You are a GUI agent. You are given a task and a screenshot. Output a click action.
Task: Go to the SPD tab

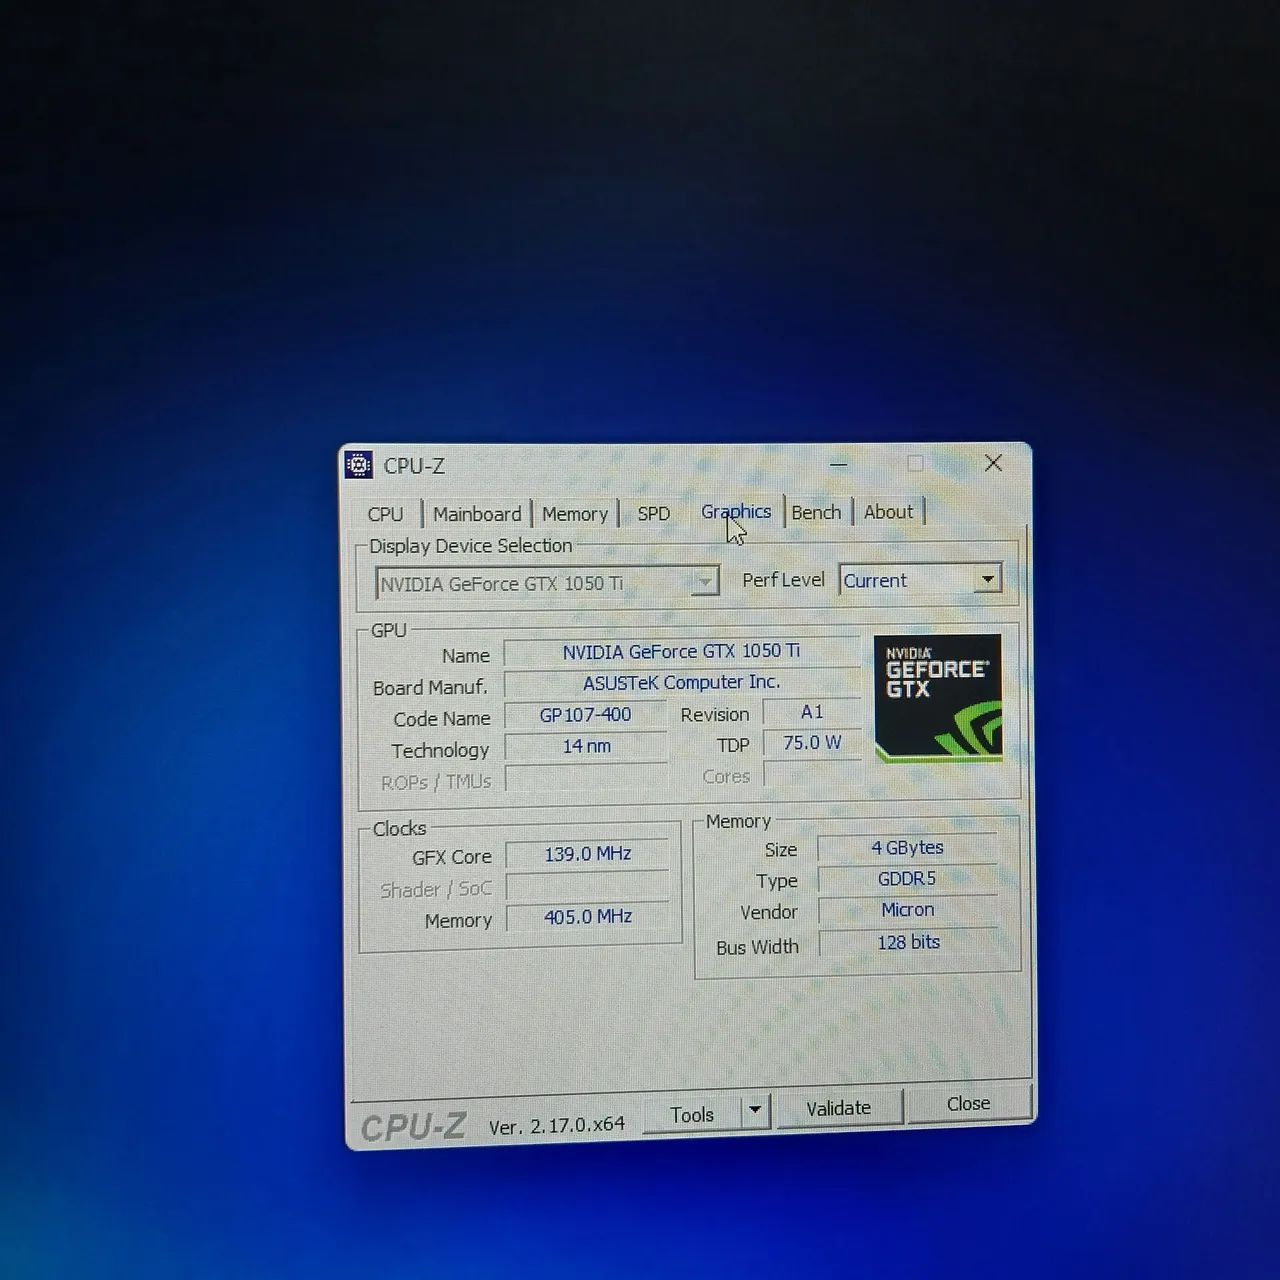click(654, 513)
